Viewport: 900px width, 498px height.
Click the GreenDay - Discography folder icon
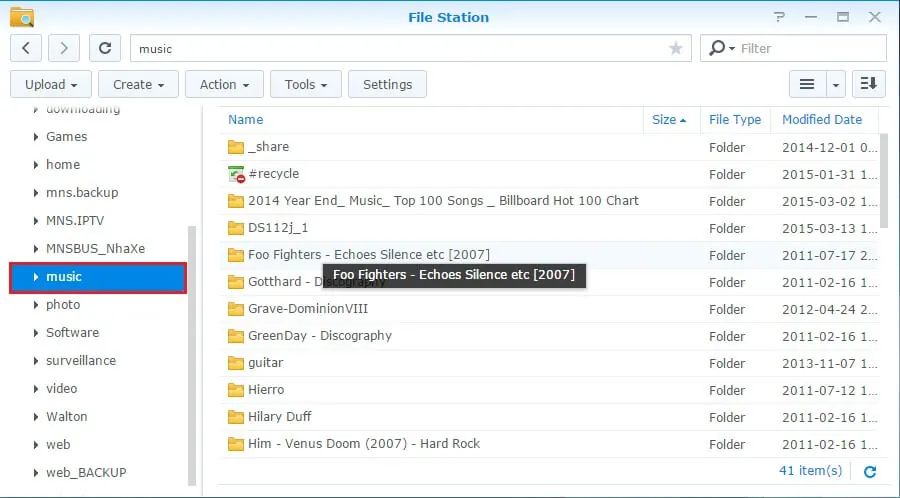(x=235, y=336)
